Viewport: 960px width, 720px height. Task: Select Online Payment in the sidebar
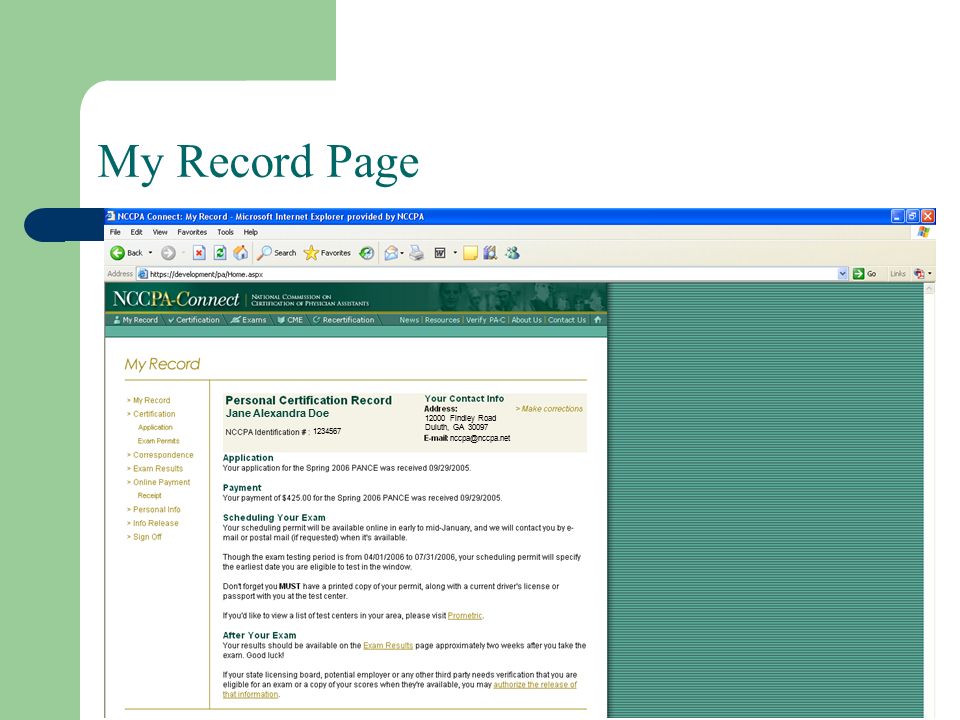pyautogui.click(x=162, y=482)
